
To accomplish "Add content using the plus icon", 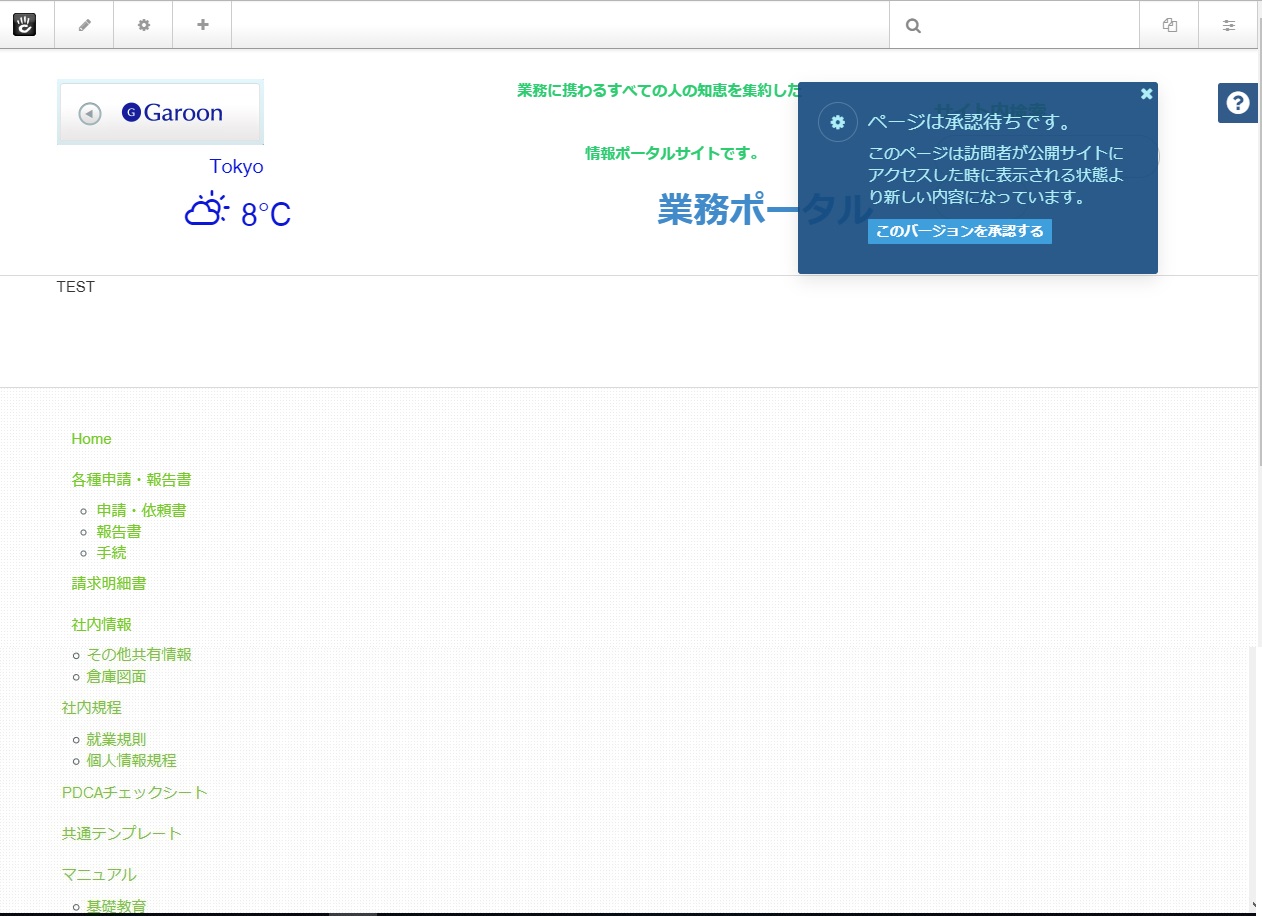I will (x=203, y=25).
